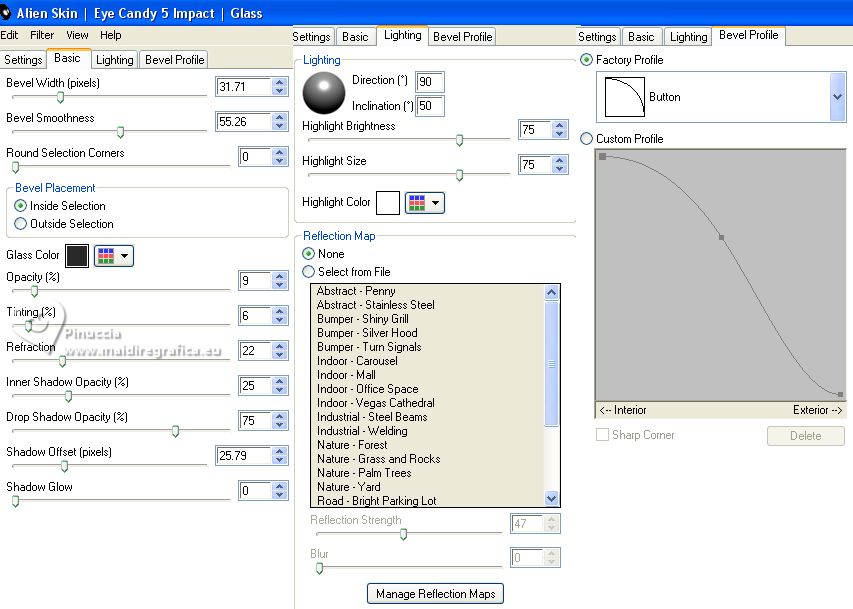This screenshot has width=853, height=609.
Task: Adjust Refraction value spinner arrows
Action: coord(280,350)
